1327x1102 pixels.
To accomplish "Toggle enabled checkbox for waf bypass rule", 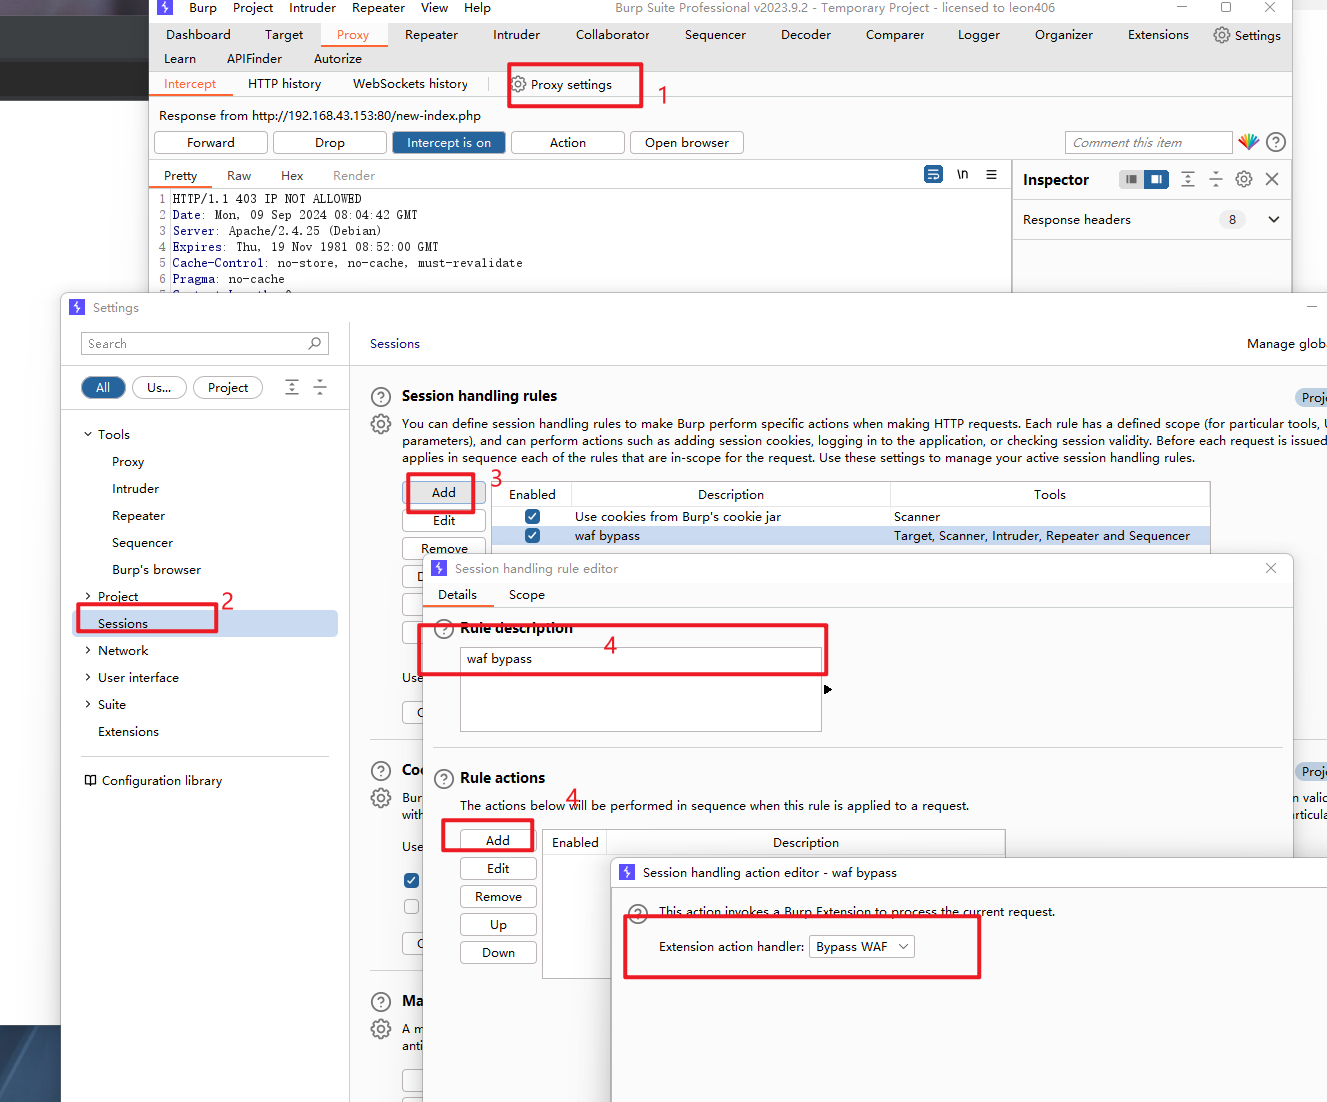I will click(x=532, y=535).
